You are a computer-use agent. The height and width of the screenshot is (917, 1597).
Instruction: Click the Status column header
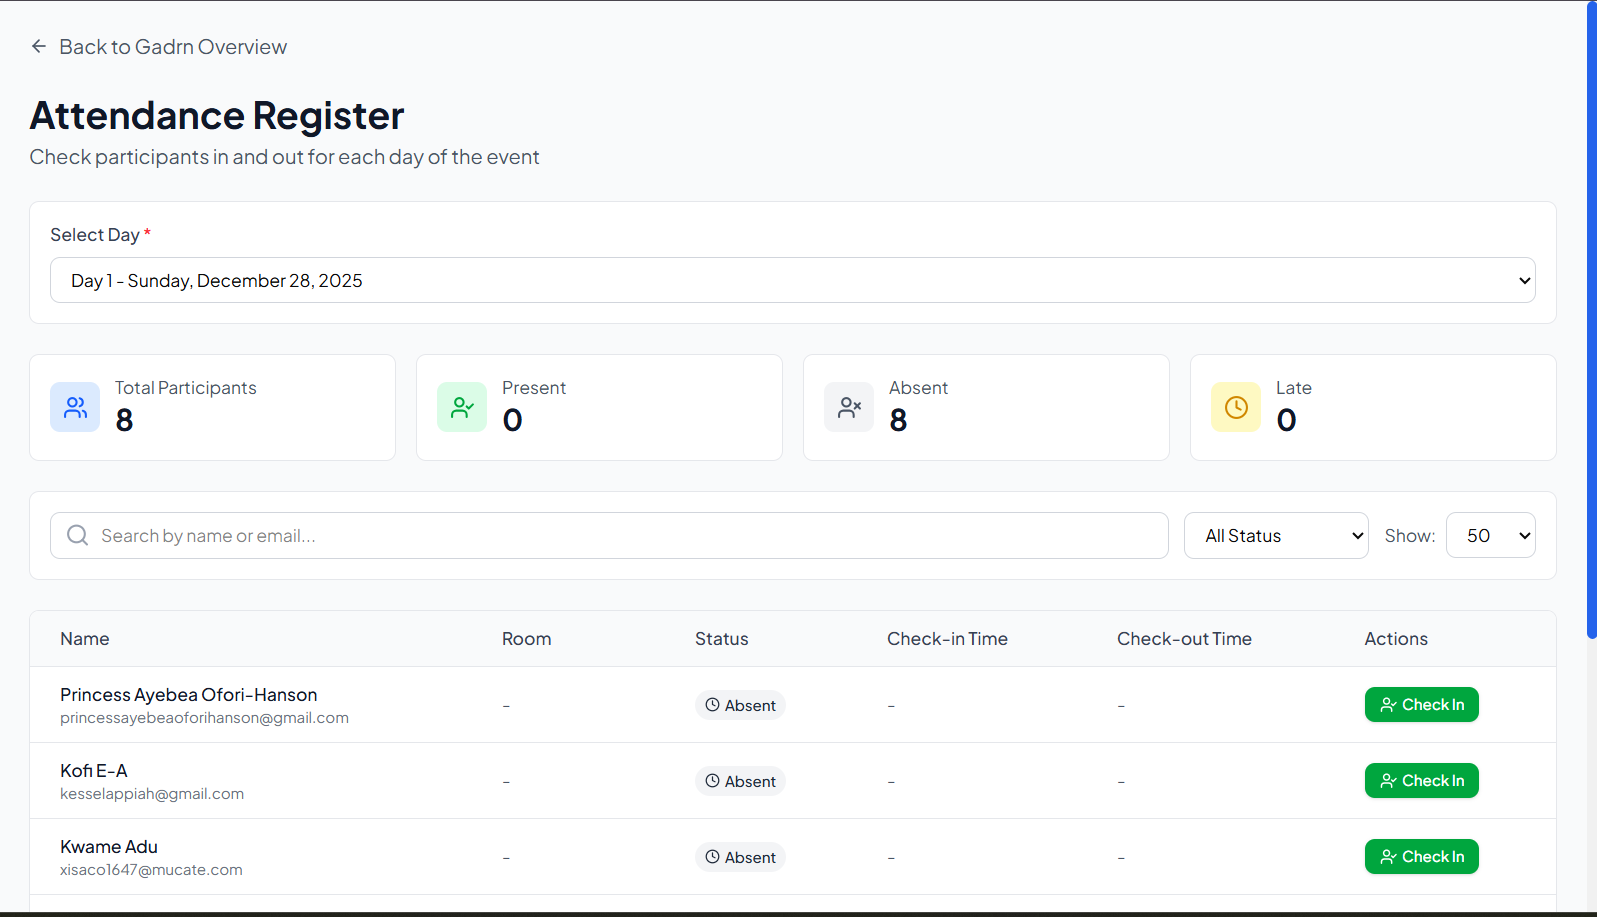(x=722, y=639)
